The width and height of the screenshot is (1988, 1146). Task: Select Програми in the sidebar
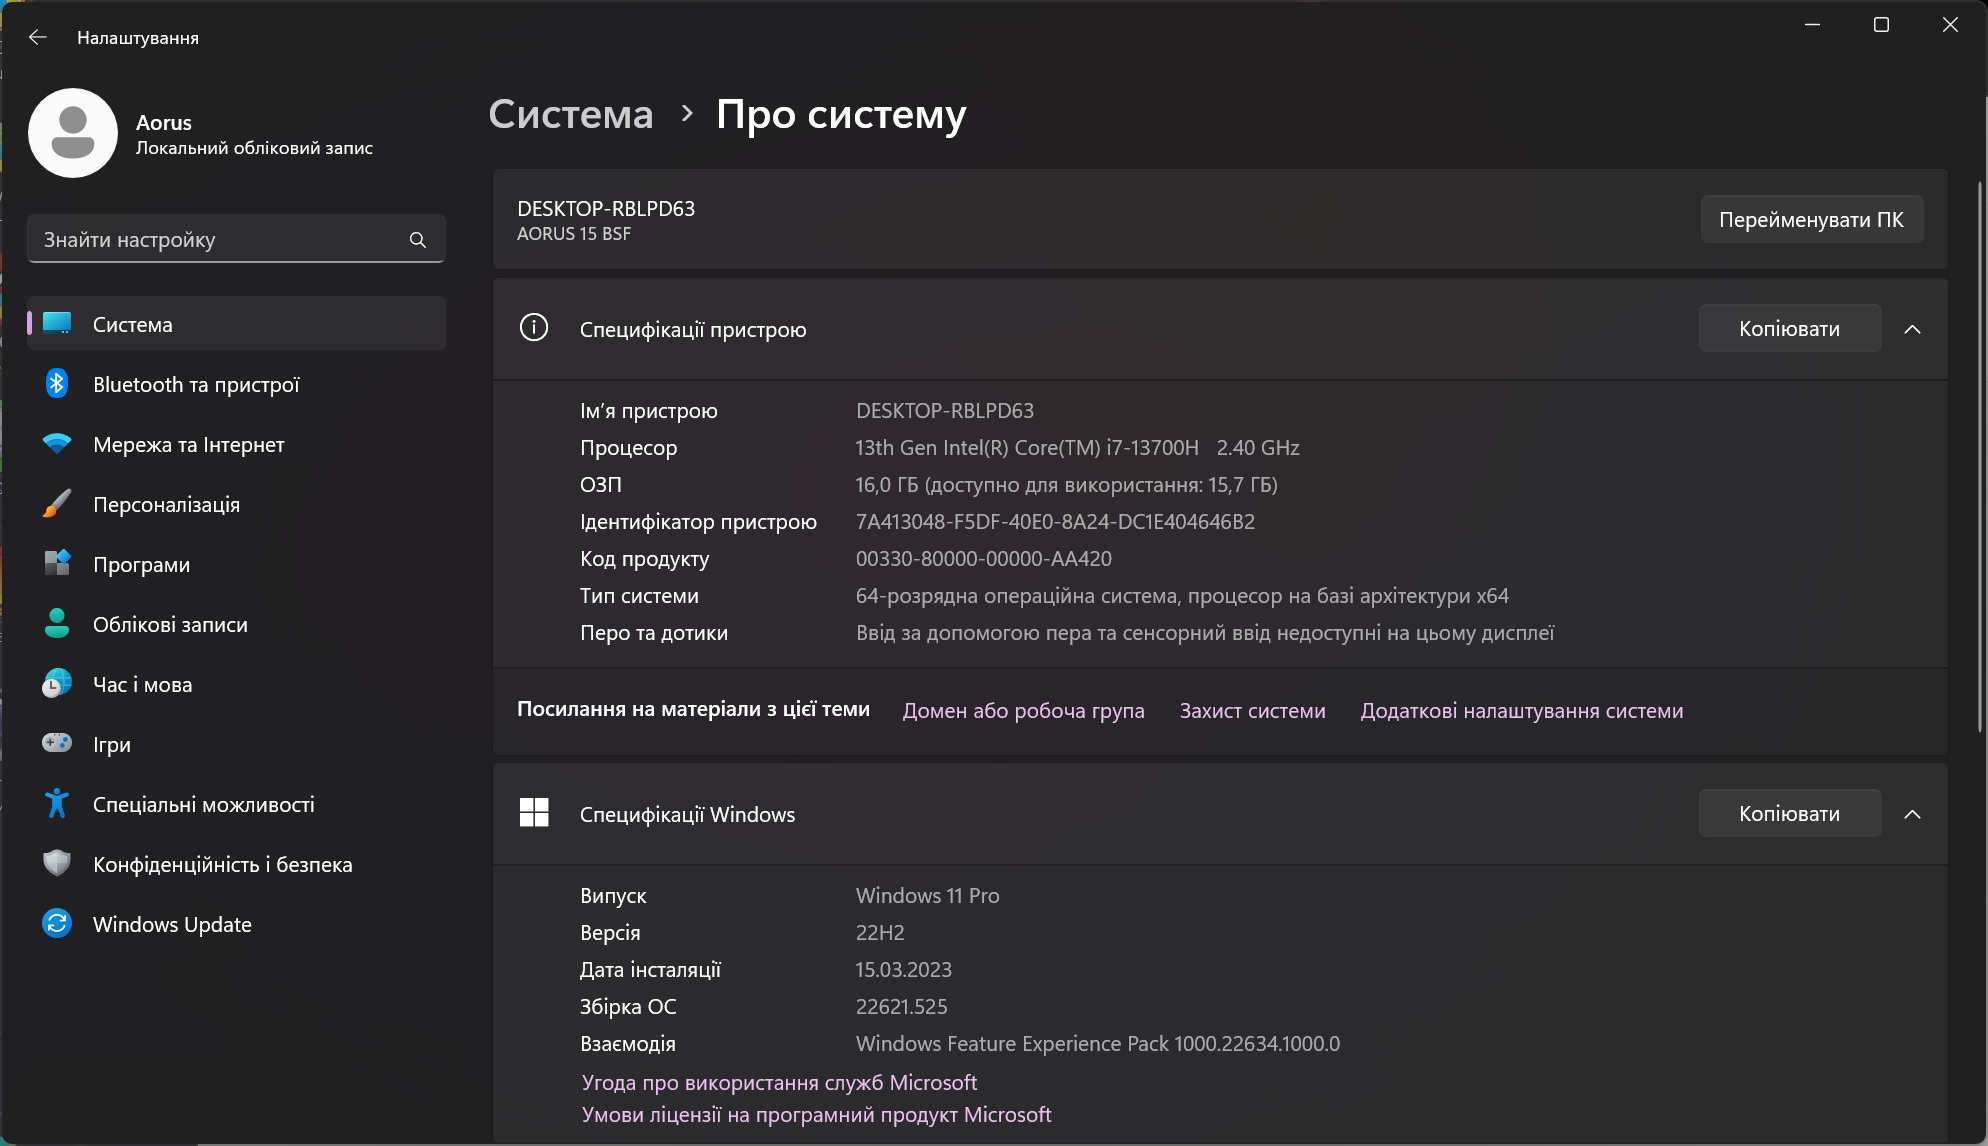[x=236, y=564]
